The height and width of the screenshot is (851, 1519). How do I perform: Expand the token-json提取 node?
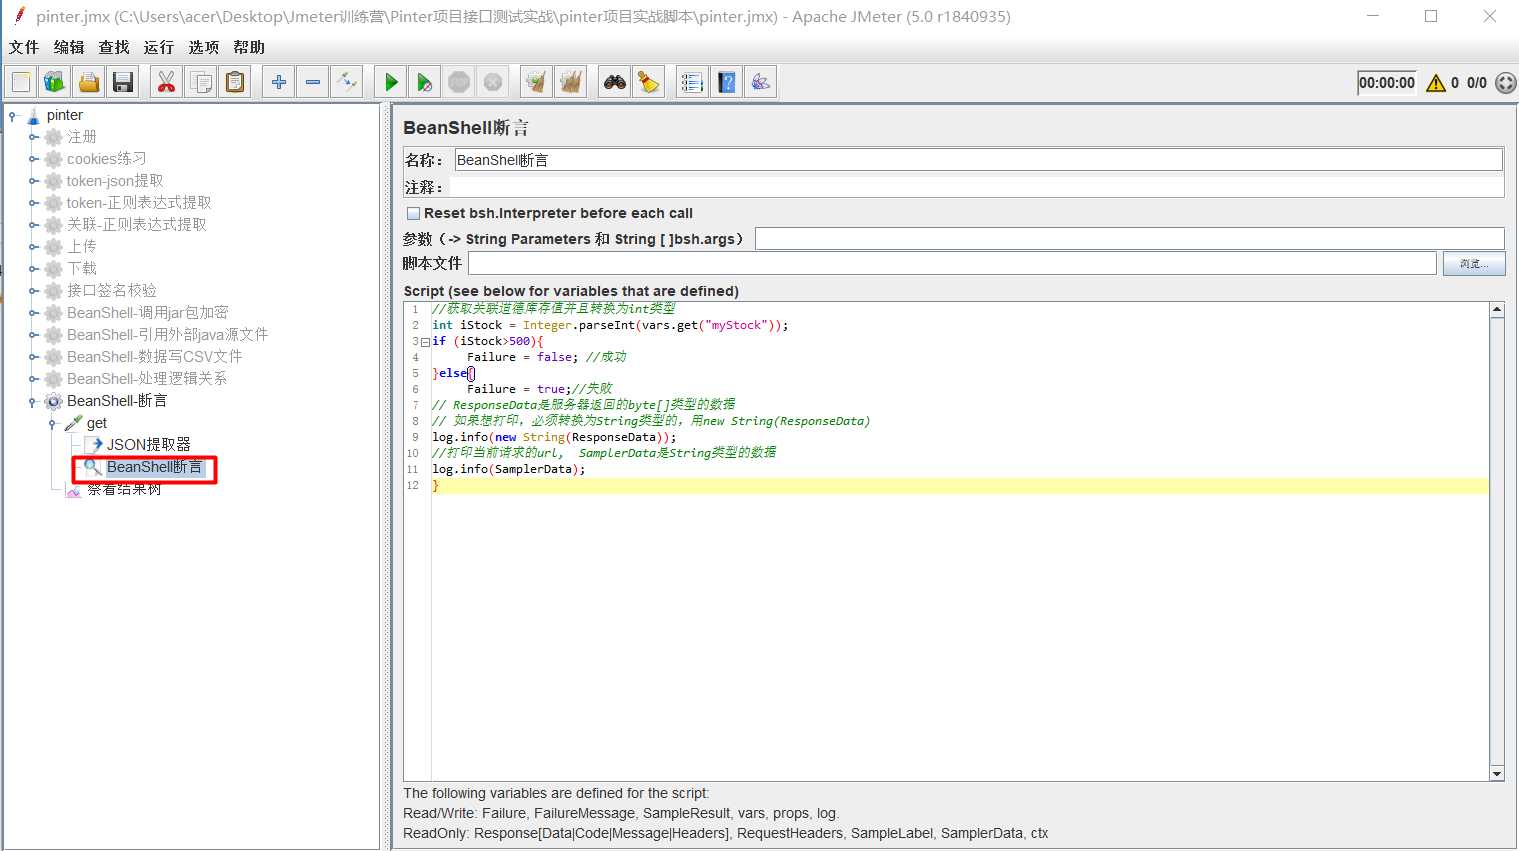tap(33, 181)
